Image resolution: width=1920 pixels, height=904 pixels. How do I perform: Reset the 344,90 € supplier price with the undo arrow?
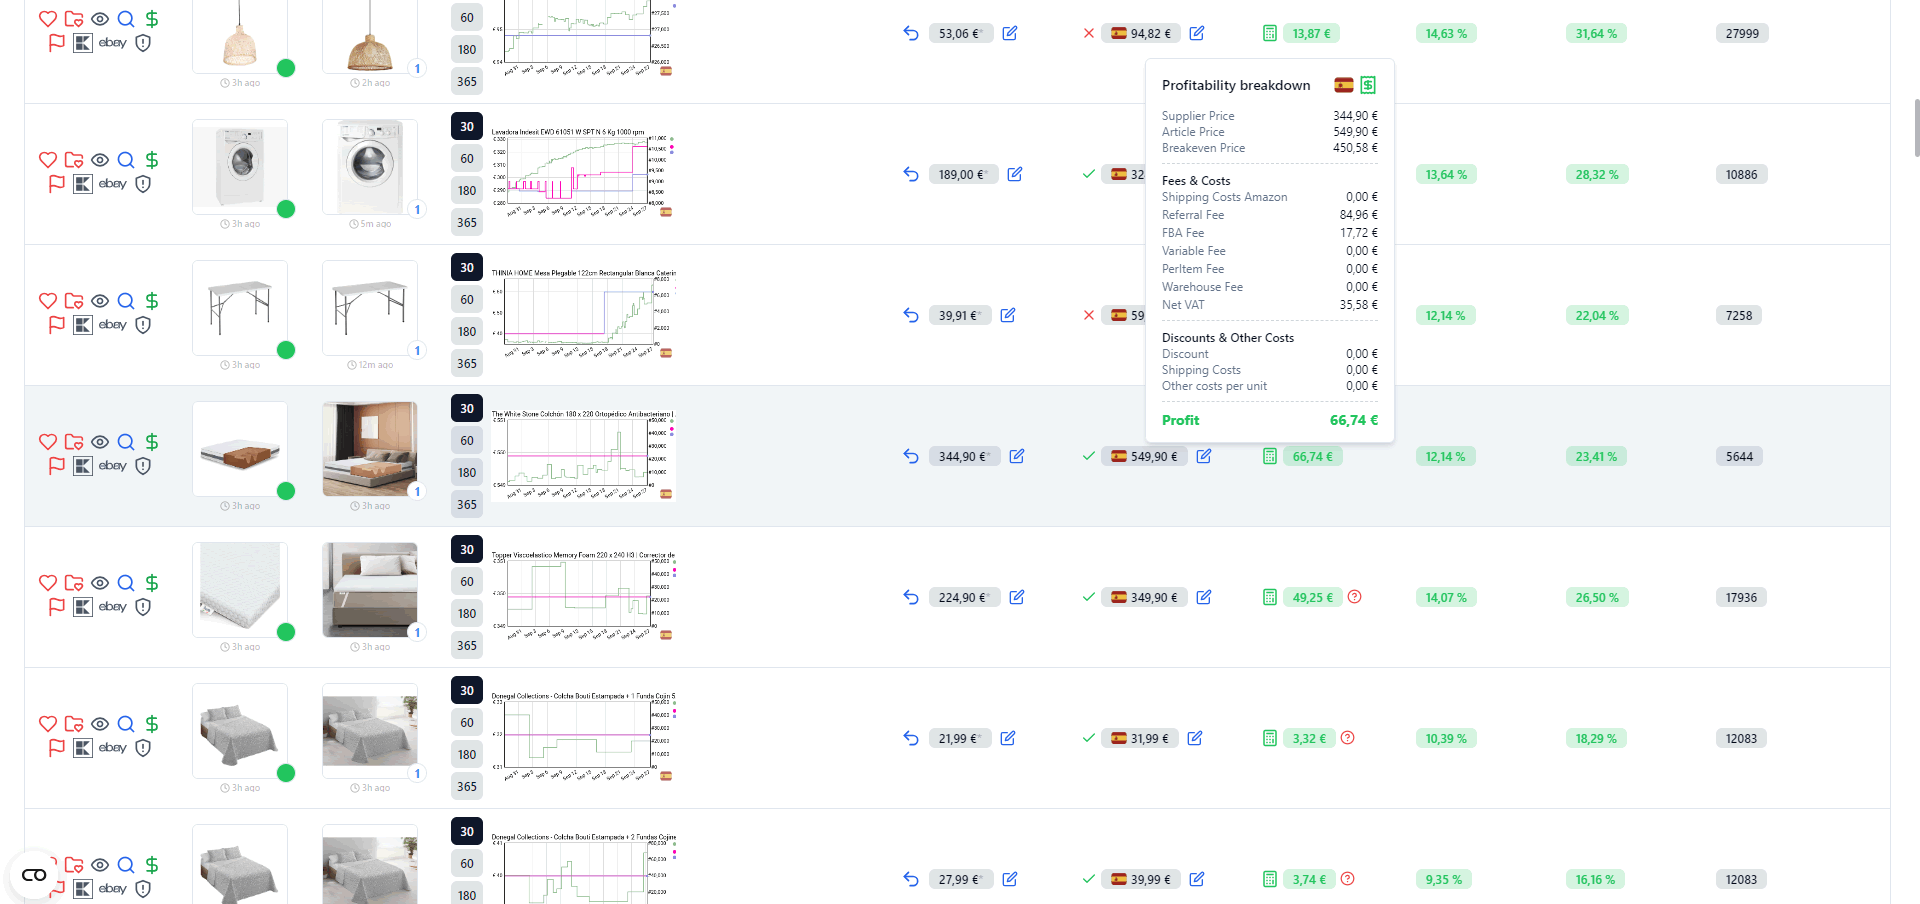(x=911, y=456)
